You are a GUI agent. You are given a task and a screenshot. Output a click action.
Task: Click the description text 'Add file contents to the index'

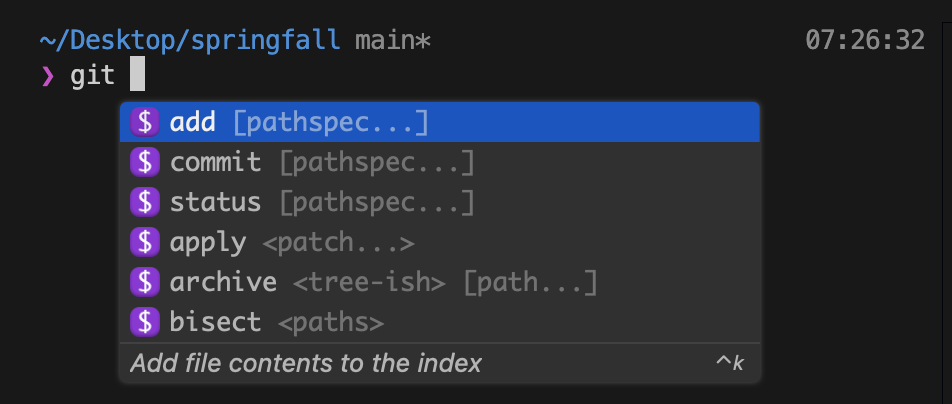[306, 363]
